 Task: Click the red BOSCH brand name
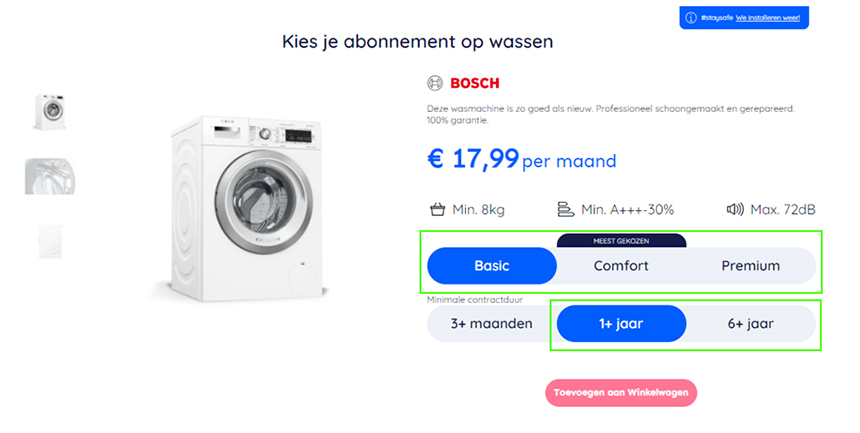[x=475, y=83]
